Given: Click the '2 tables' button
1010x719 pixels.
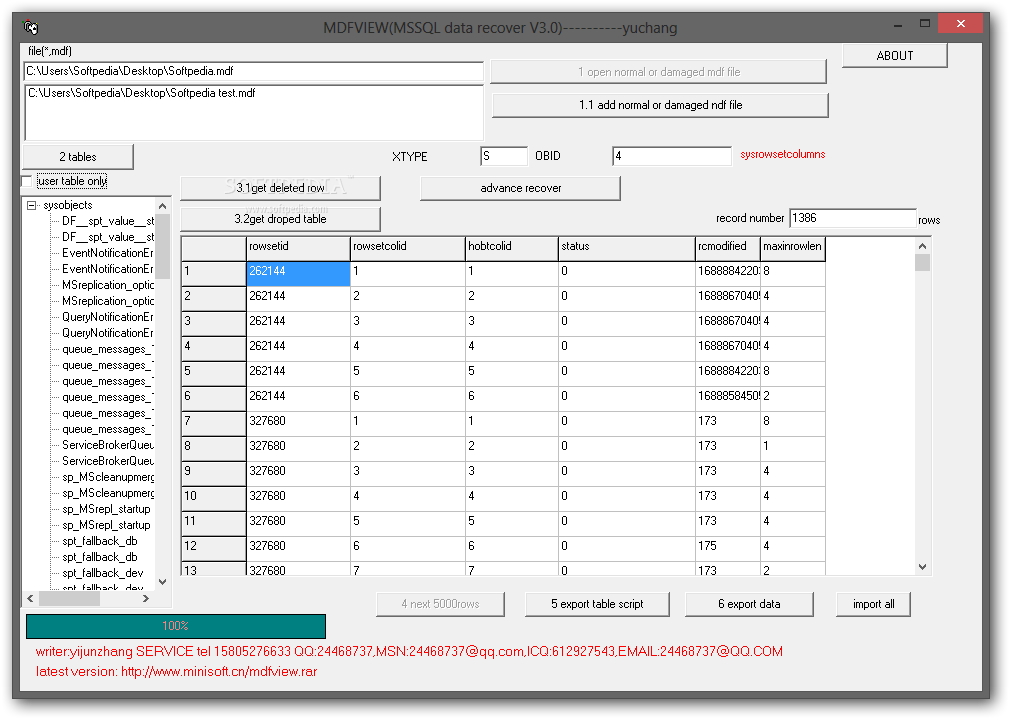Looking at the screenshot, I should tap(78, 157).
